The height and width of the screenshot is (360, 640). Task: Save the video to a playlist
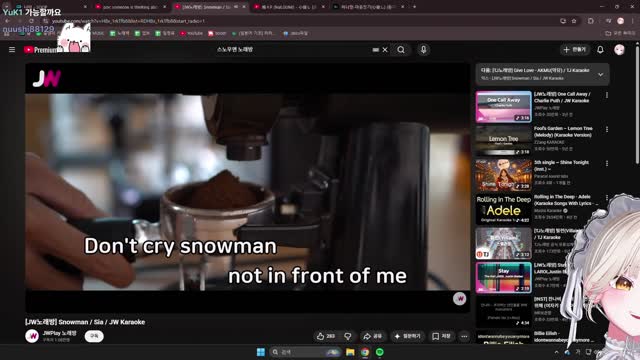pyautogui.click(x=441, y=336)
